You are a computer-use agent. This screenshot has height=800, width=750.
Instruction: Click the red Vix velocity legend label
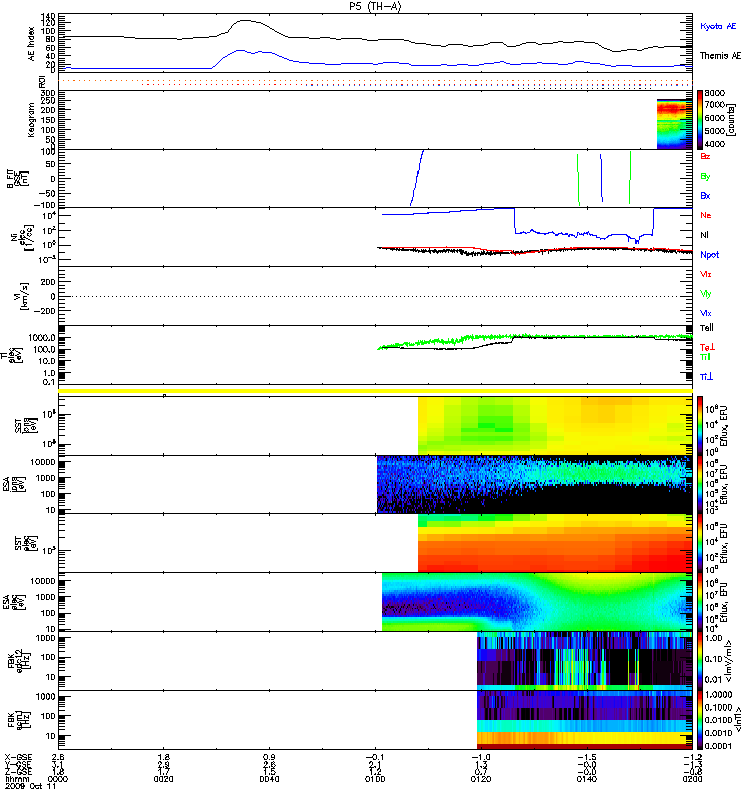(x=706, y=274)
